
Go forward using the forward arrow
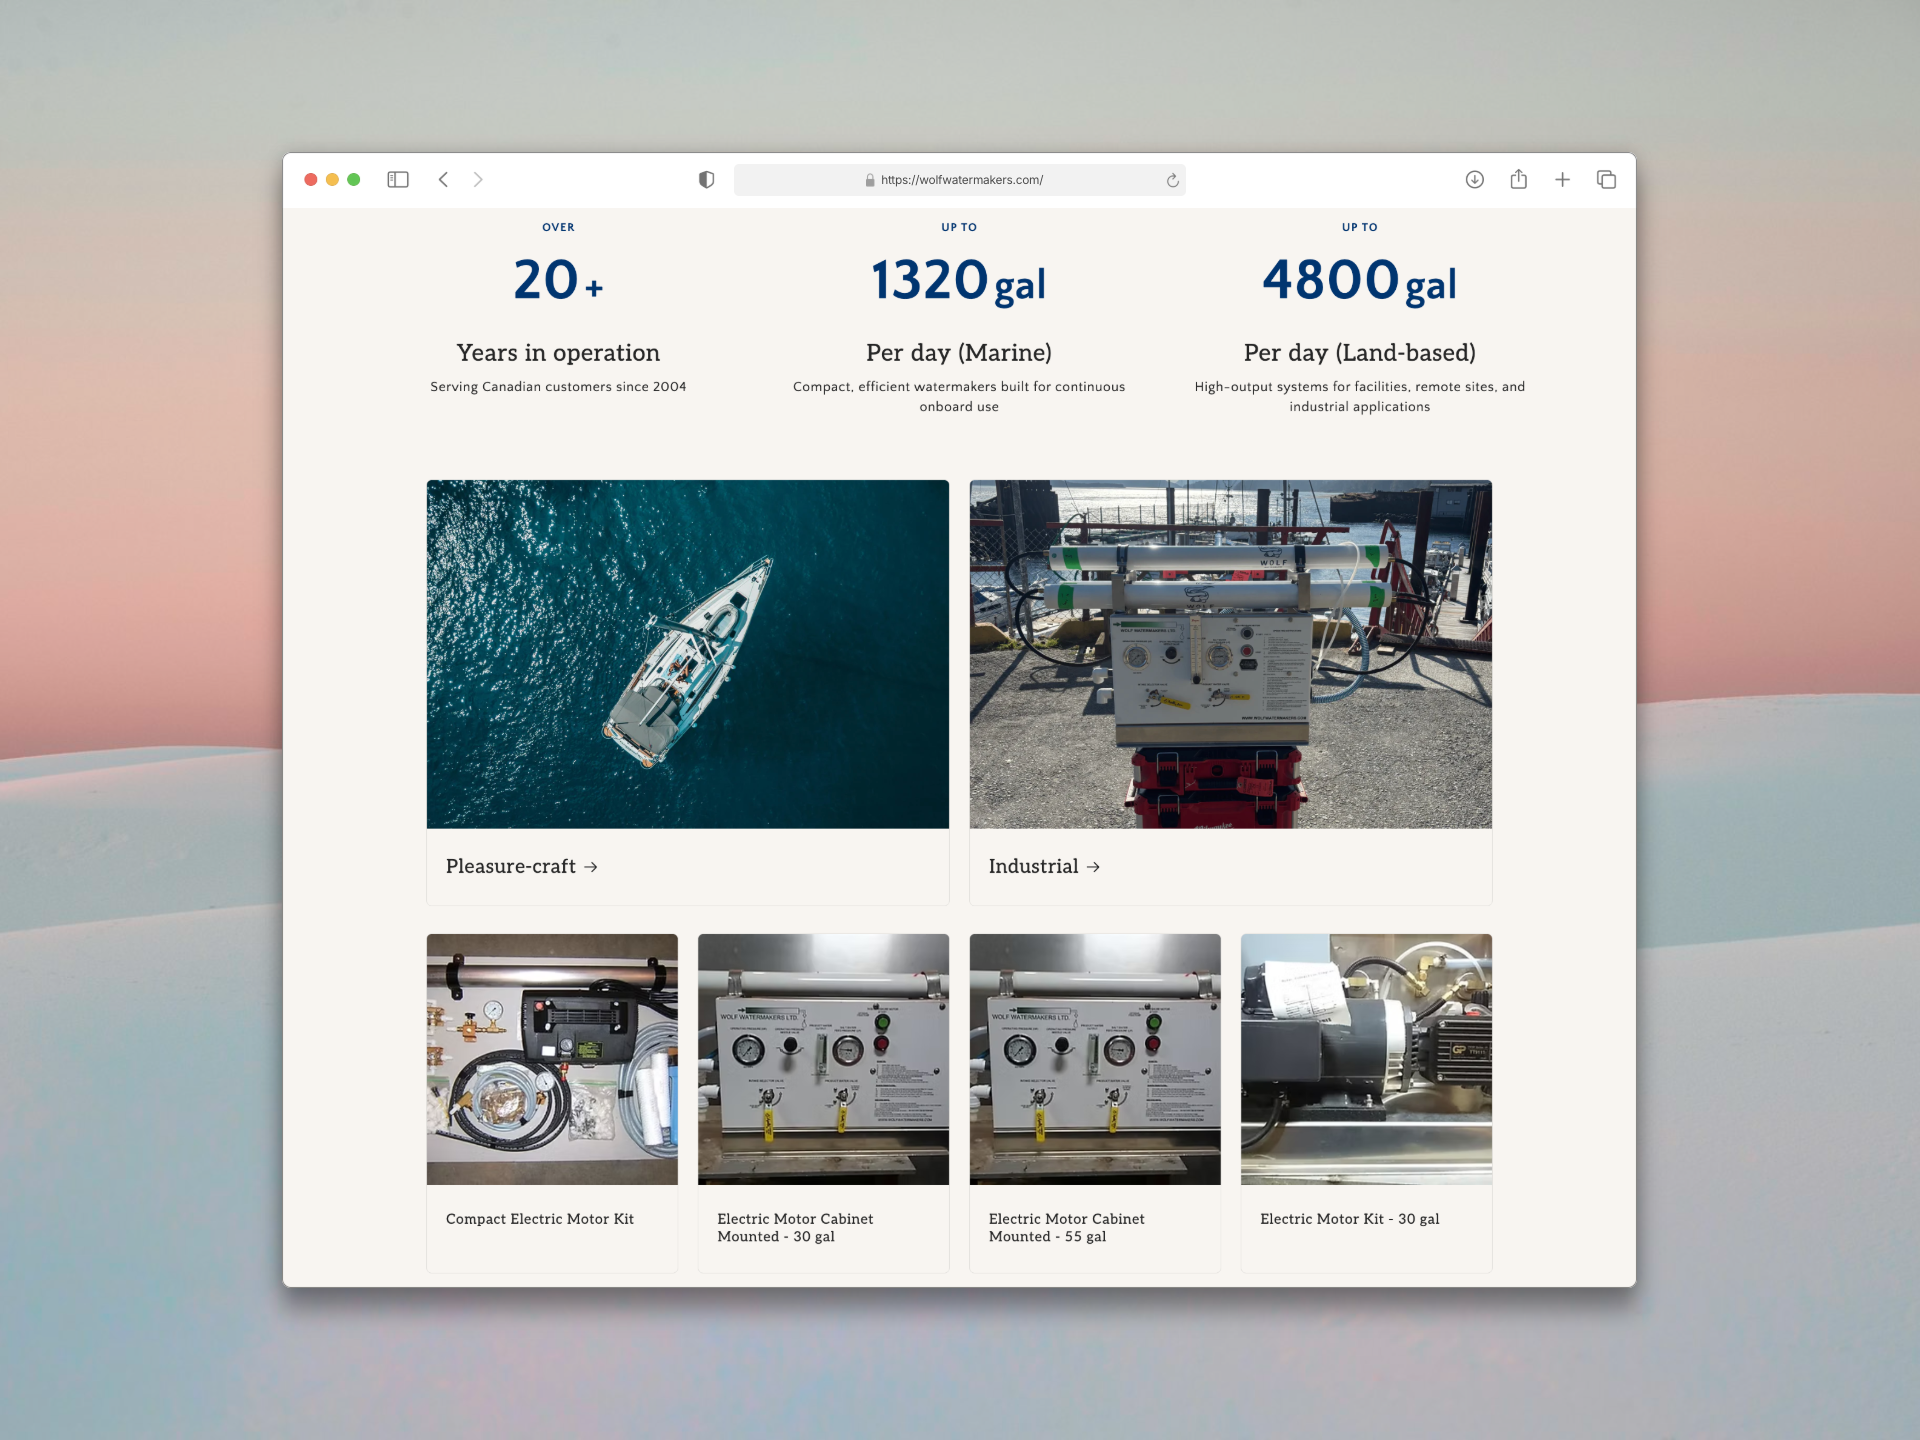point(478,180)
